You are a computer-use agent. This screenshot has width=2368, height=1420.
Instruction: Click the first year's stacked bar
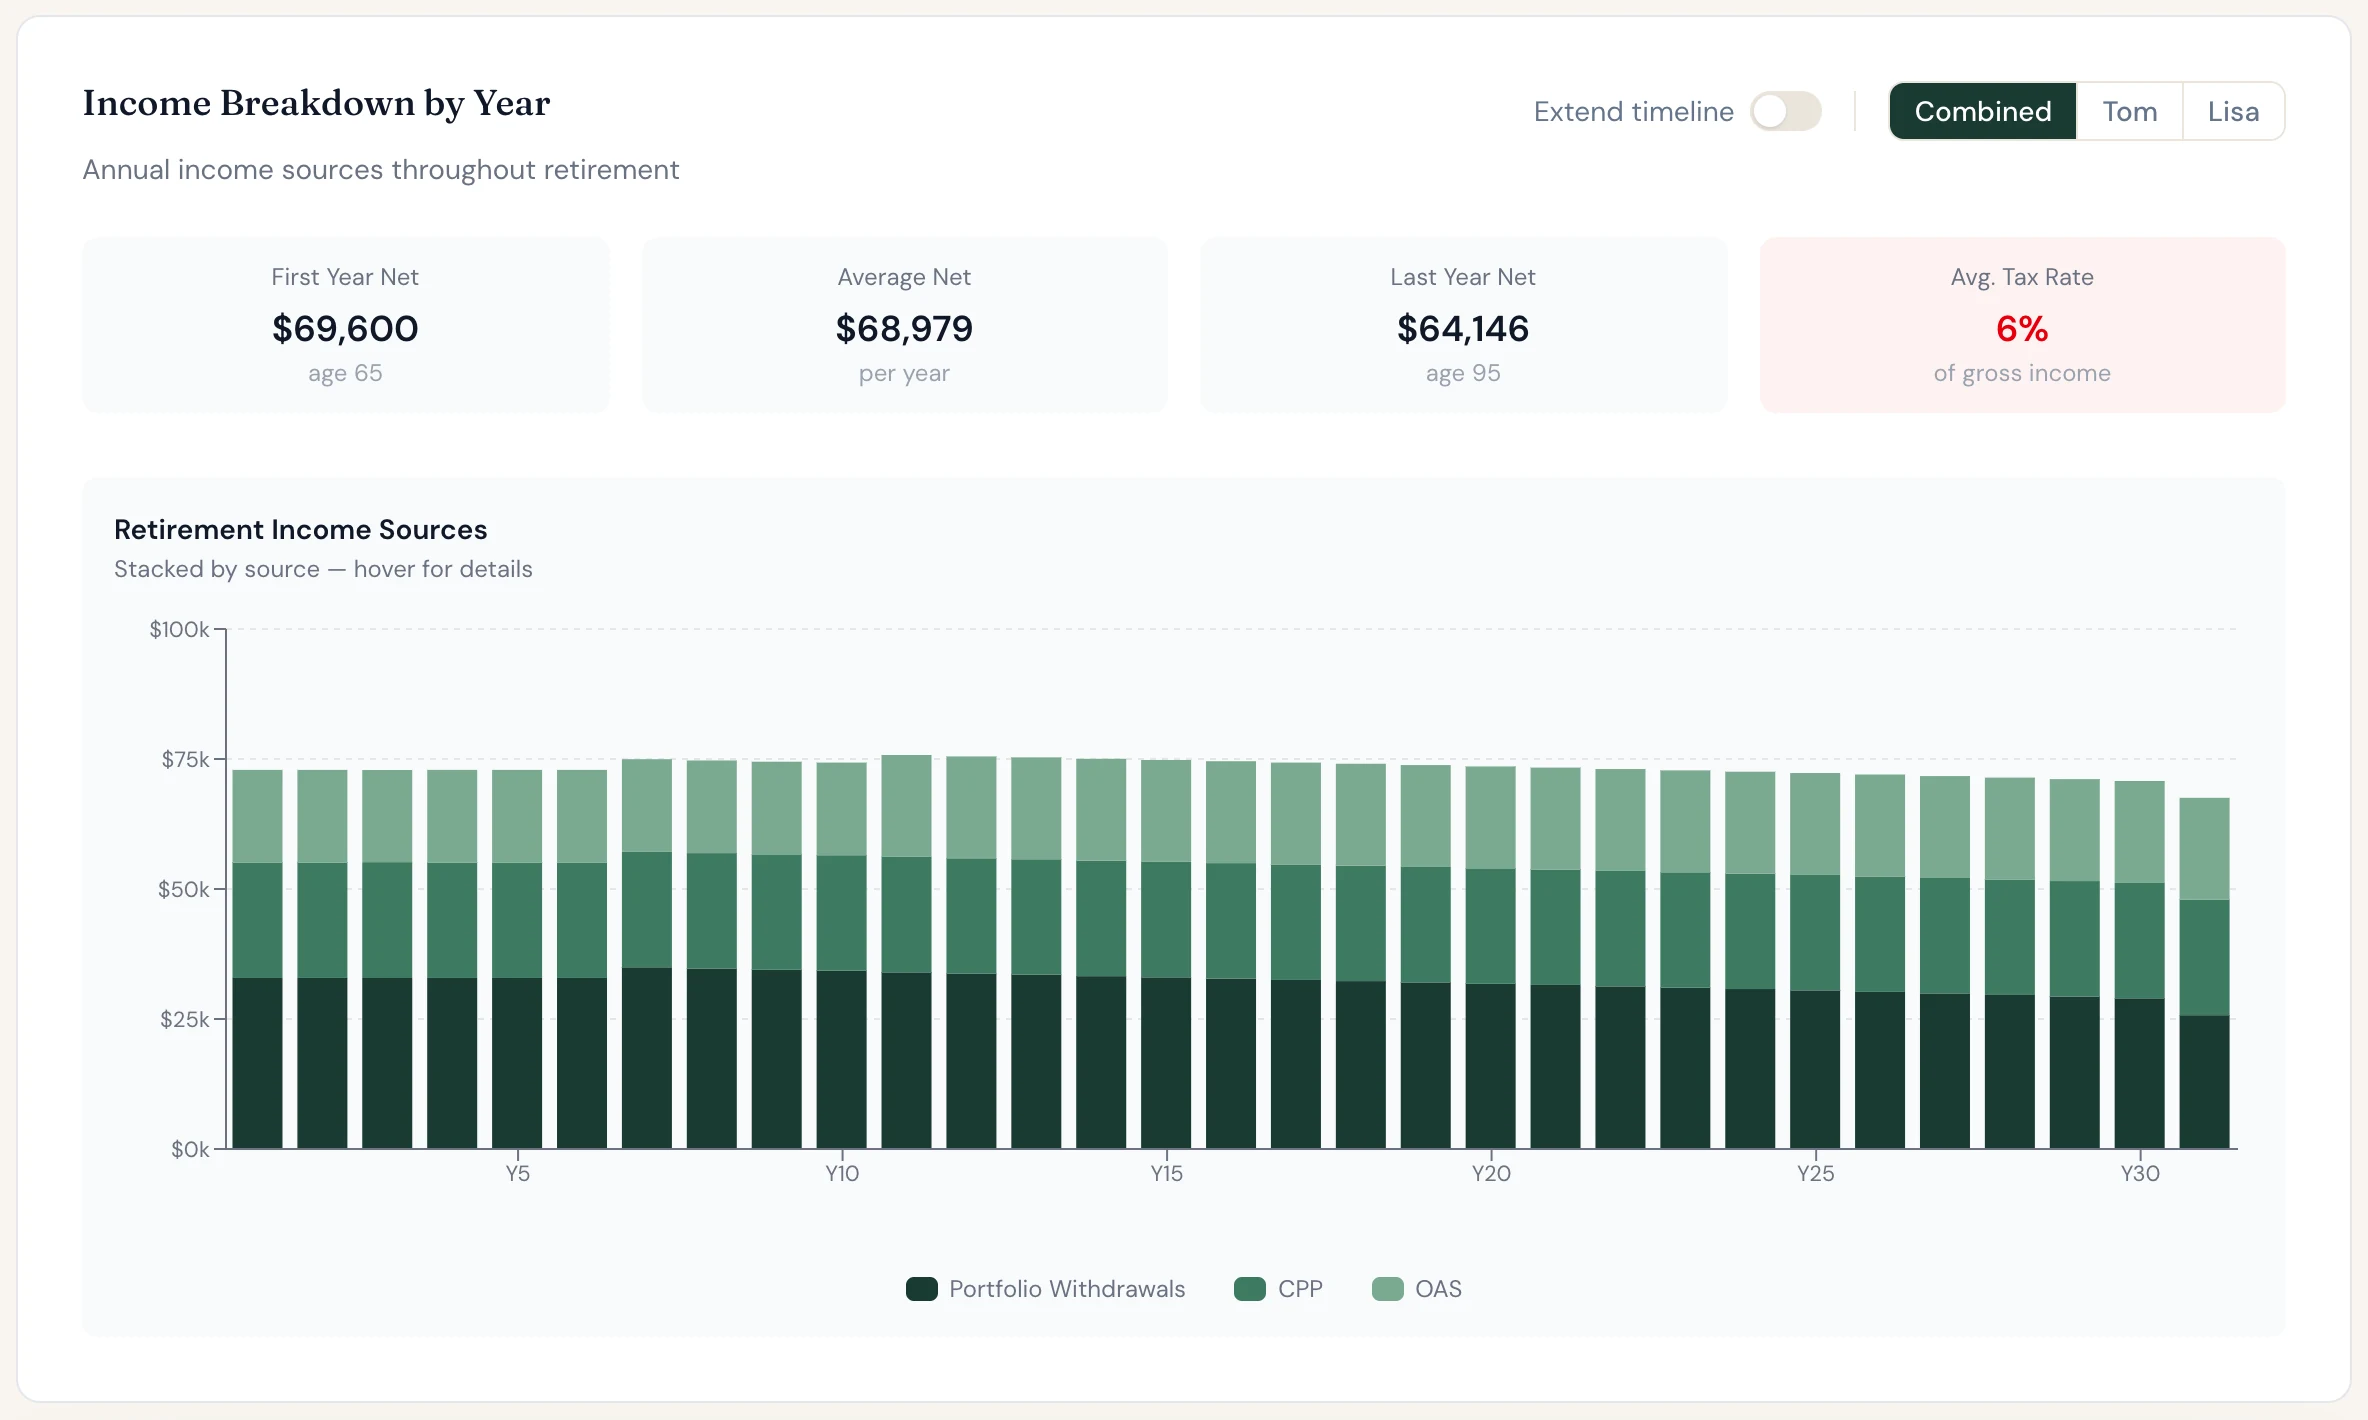(257, 959)
